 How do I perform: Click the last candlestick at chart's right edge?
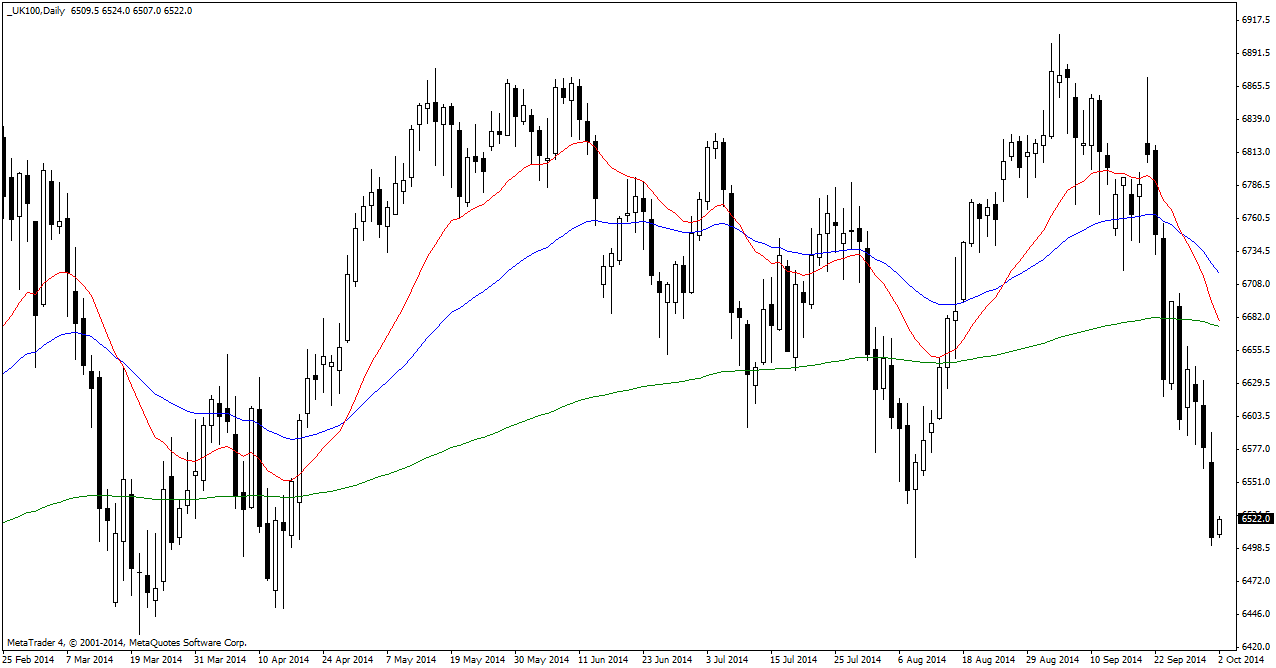[x=1220, y=527]
